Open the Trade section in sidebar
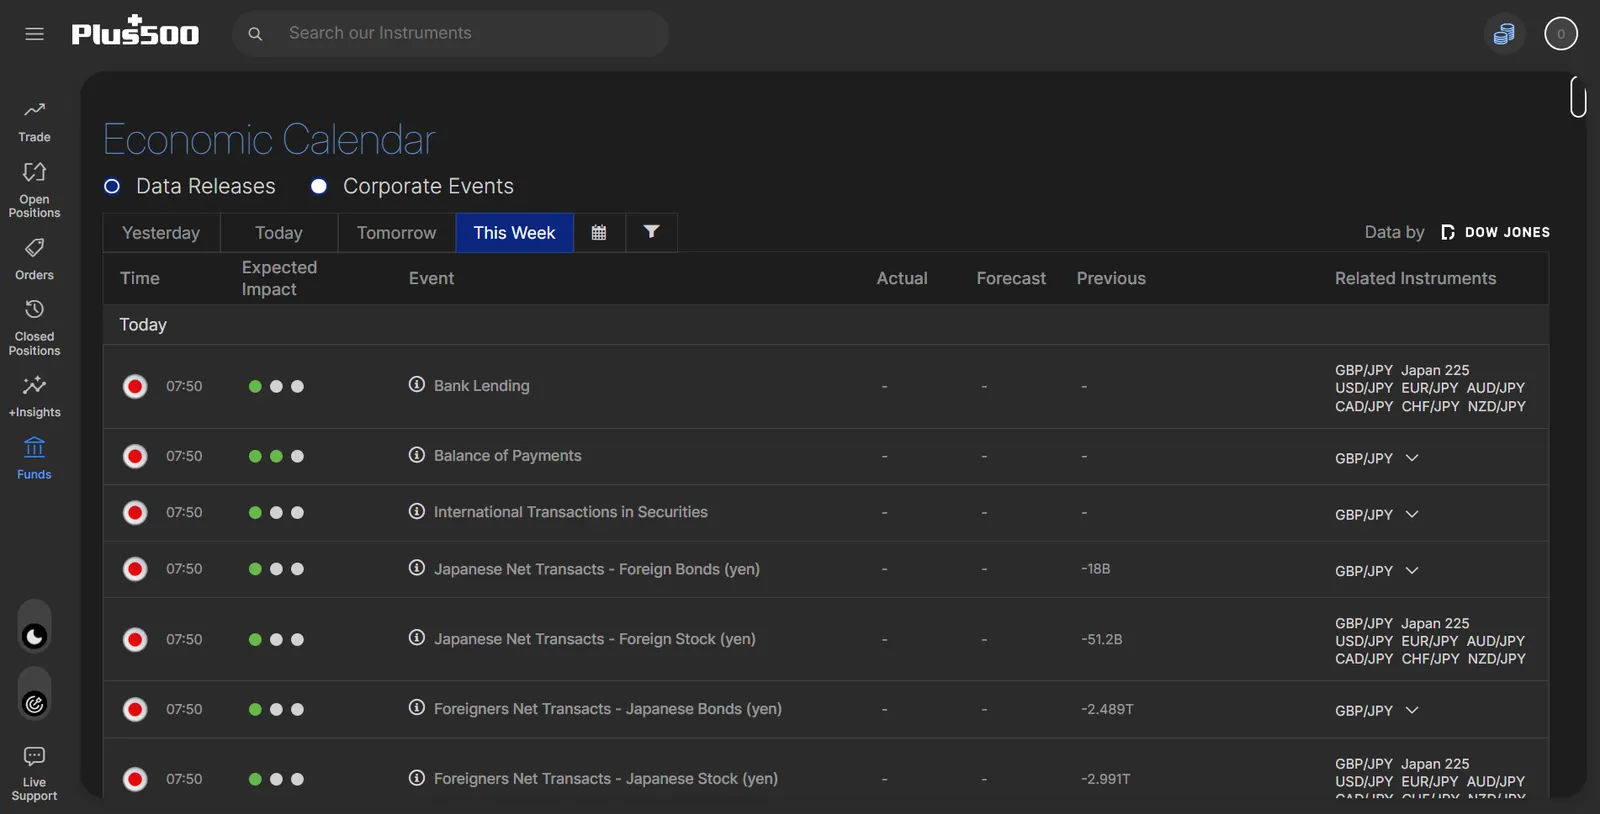The image size is (1600, 814). coord(34,121)
